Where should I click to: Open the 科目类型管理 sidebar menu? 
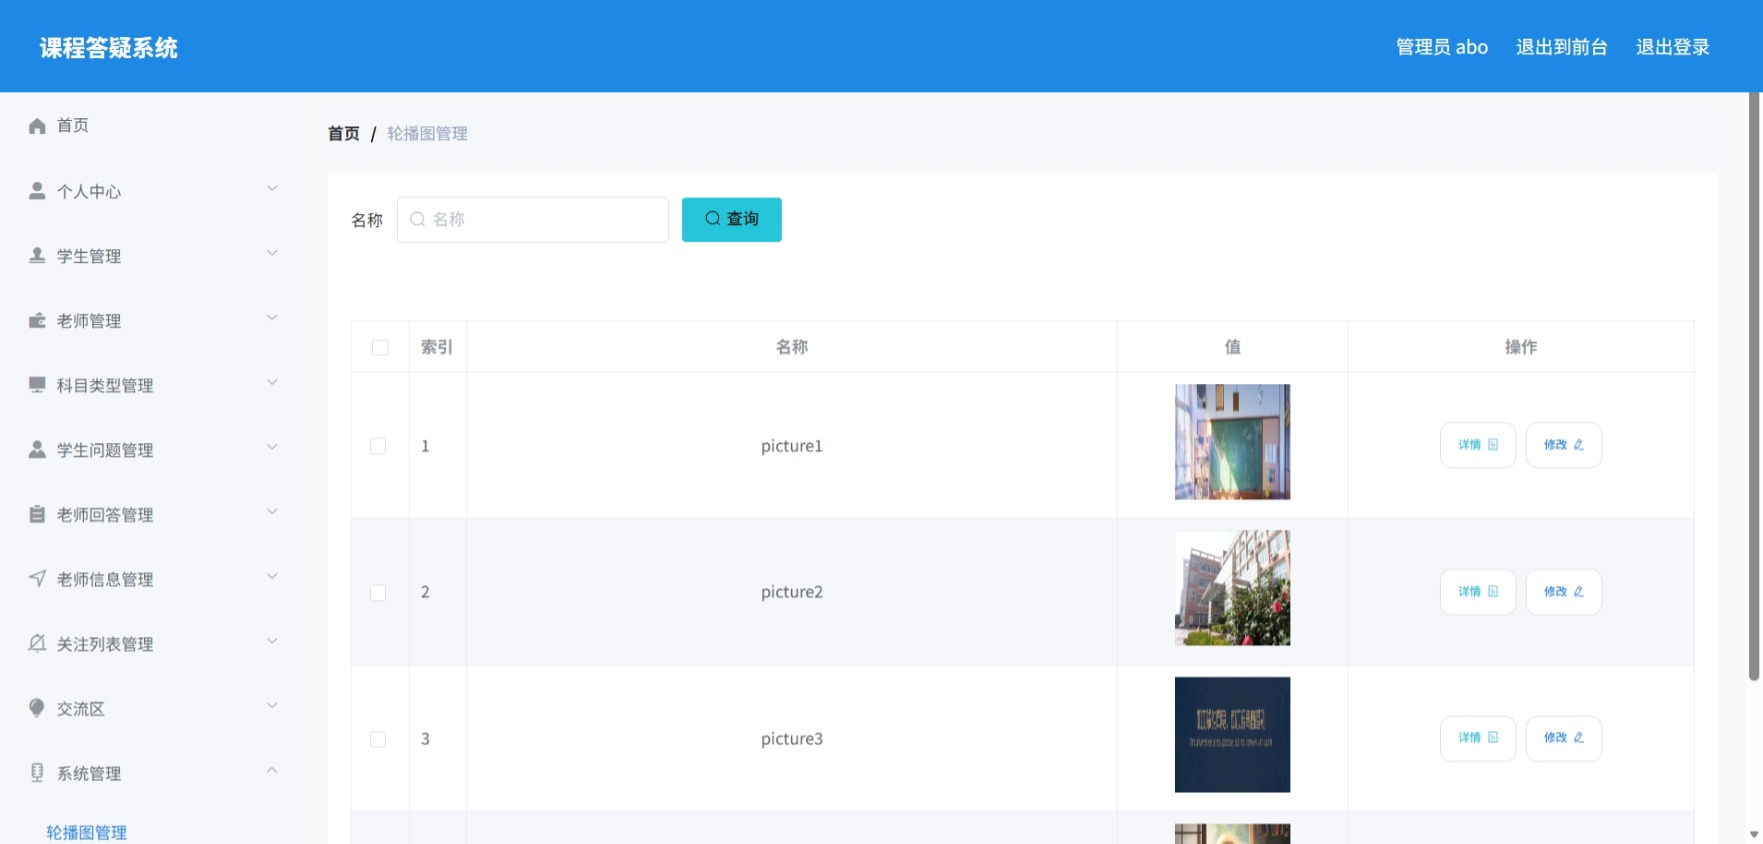point(150,385)
